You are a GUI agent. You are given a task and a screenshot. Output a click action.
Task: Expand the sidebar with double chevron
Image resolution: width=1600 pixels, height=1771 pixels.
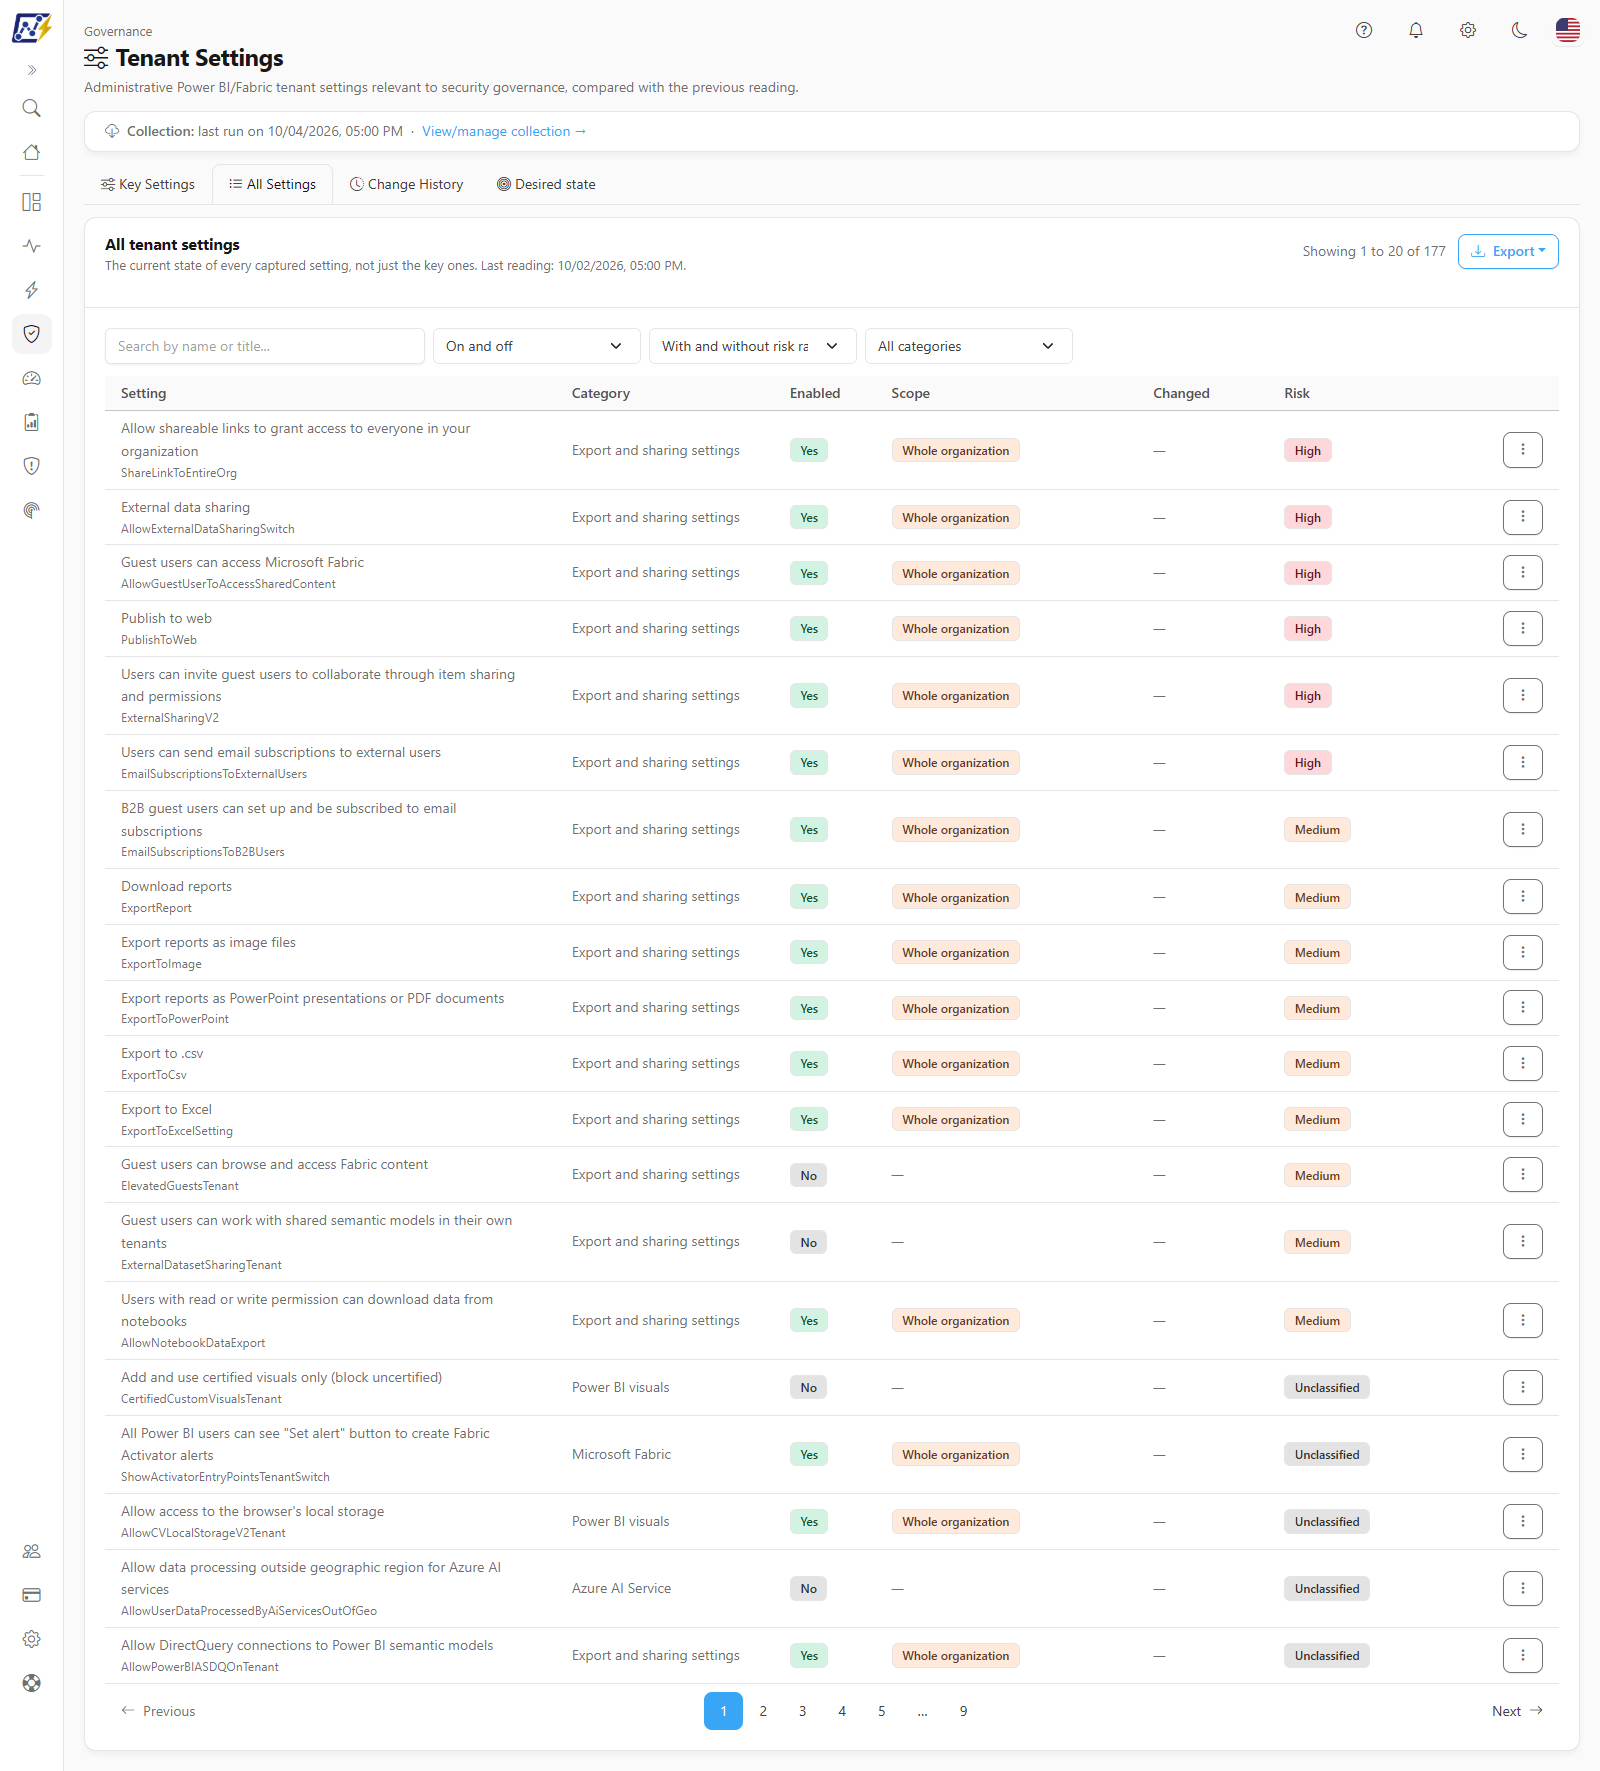point(32,70)
